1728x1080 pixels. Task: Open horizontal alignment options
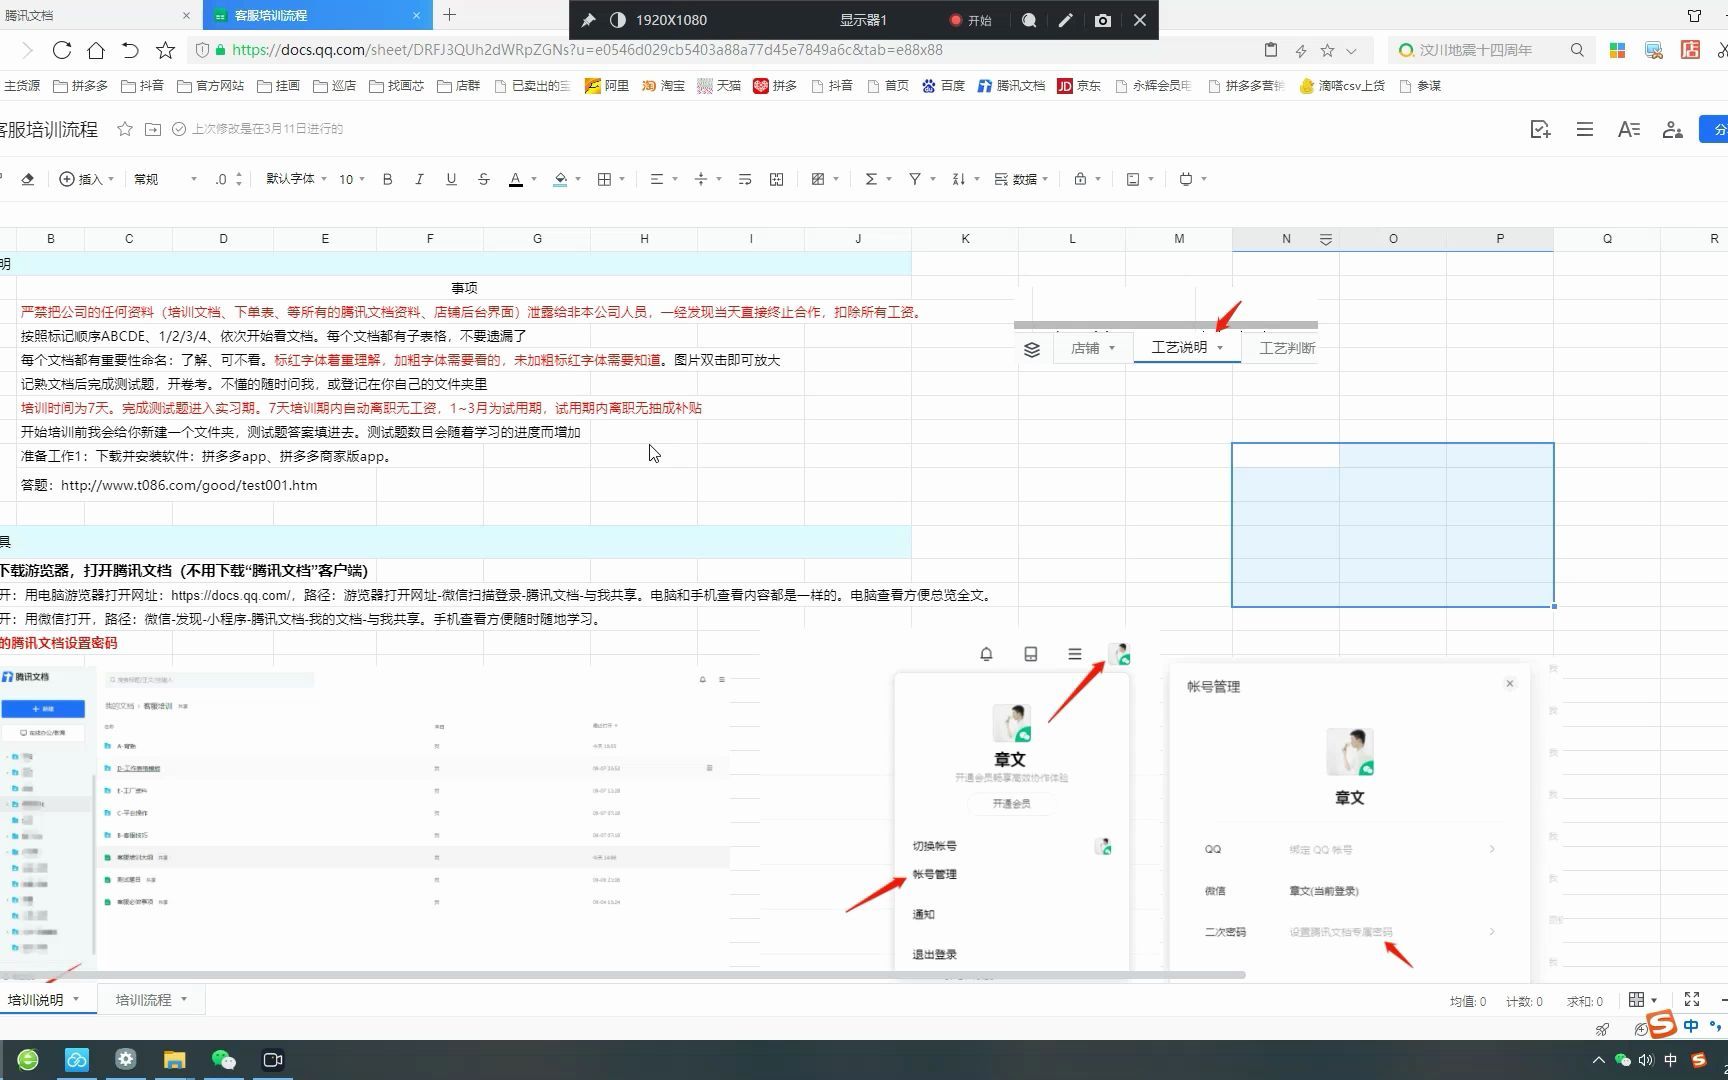(x=657, y=179)
